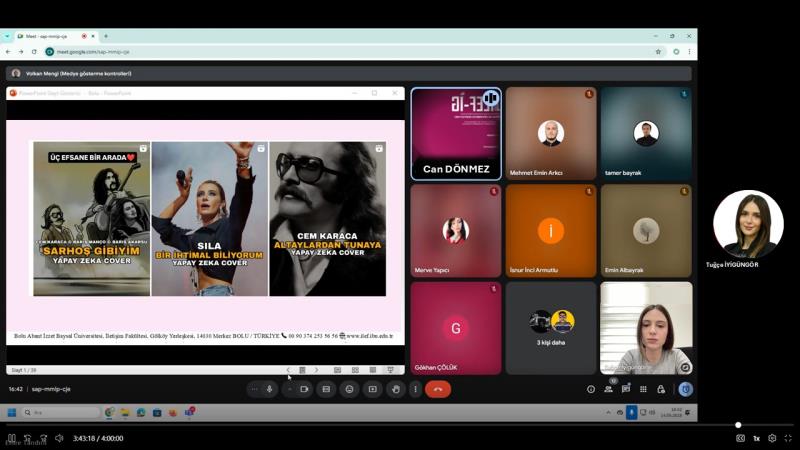800x450 pixels.
Task: Go back in the browser
Action: 8,52
